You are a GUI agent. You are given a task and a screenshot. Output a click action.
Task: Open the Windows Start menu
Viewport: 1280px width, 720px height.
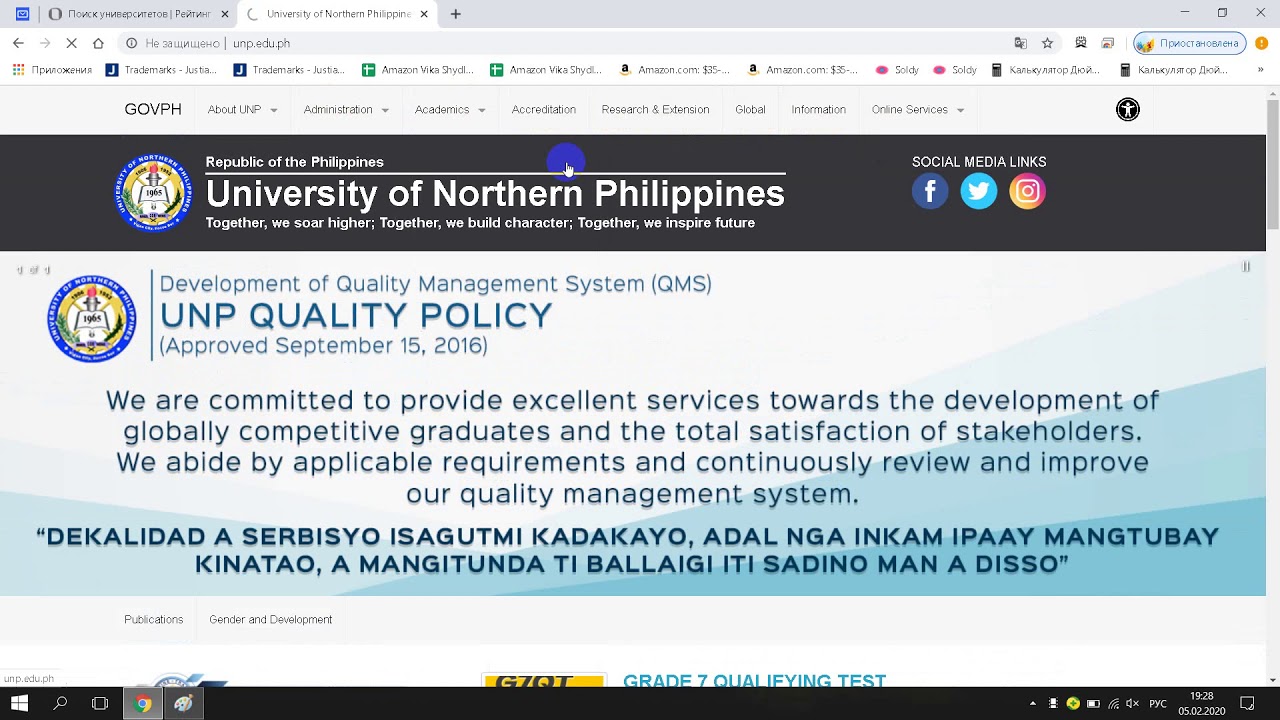pos(19,703)
